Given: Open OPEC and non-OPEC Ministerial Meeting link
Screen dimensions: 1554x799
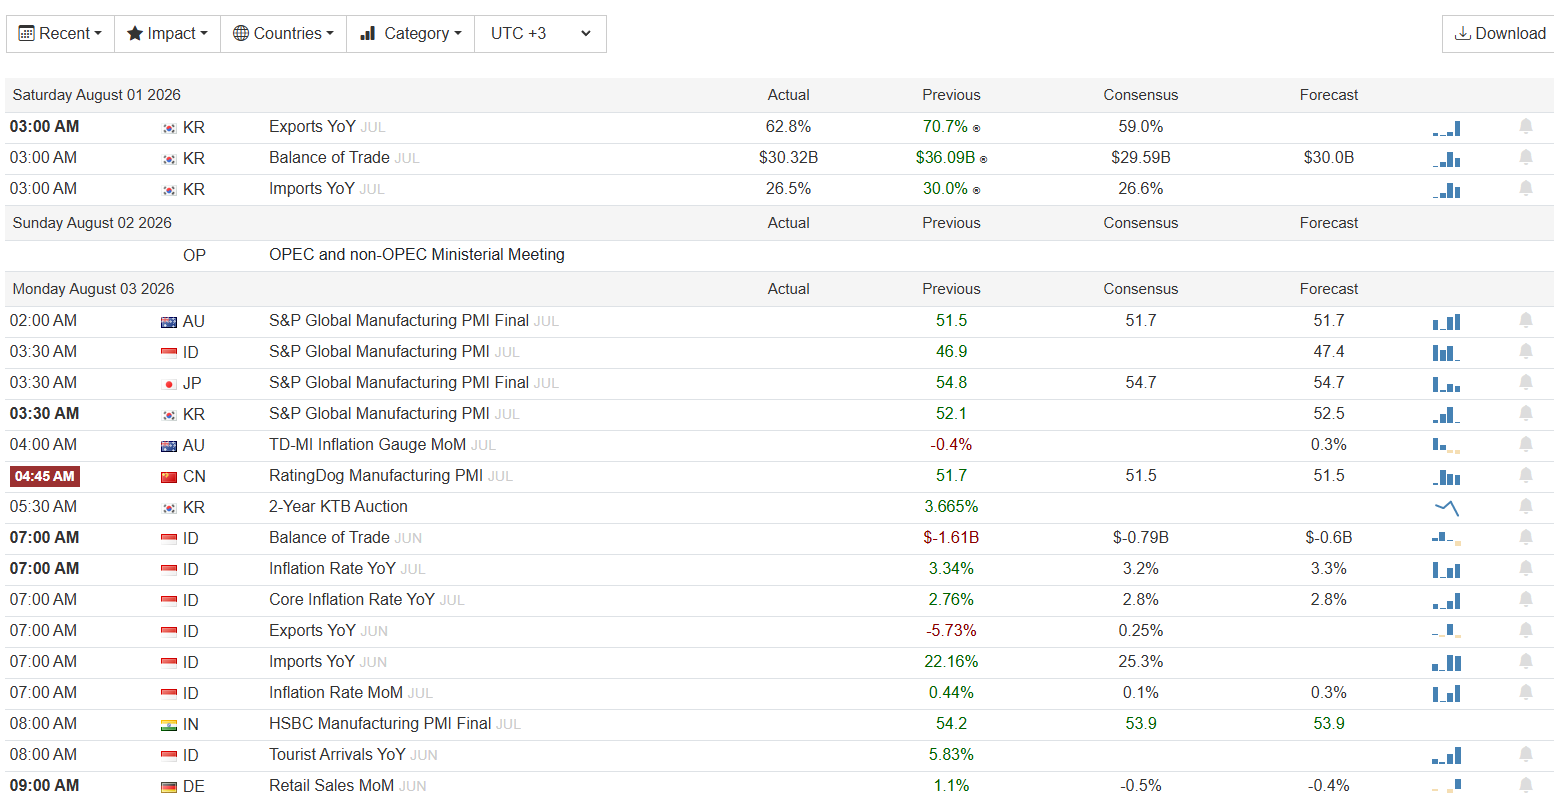Looking at the screenshot, I should click(417, 254).
